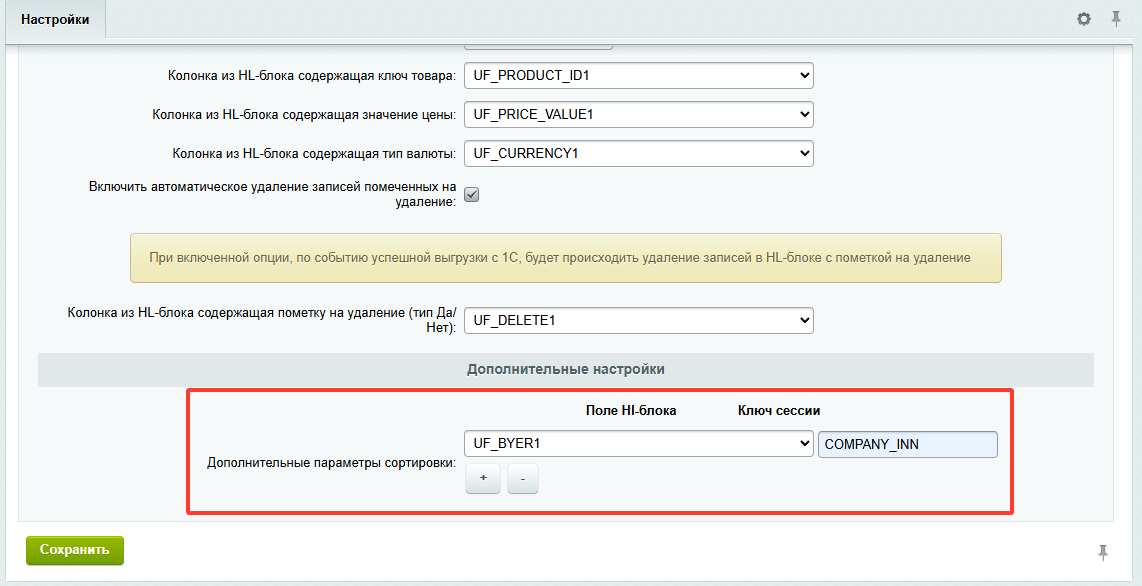This screenshot has height=586, width=1142.
Task: Open the UF_PRODUCT_ID1 dropdown
Action: click(639, 75)
